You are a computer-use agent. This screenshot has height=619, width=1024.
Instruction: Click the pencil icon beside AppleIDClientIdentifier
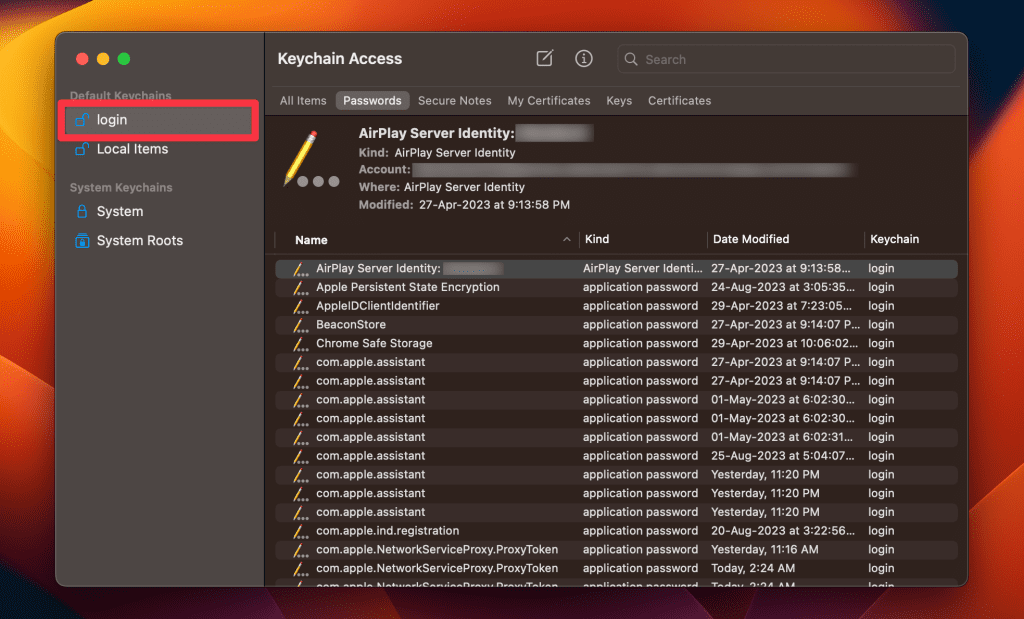(x=300, y=306)
